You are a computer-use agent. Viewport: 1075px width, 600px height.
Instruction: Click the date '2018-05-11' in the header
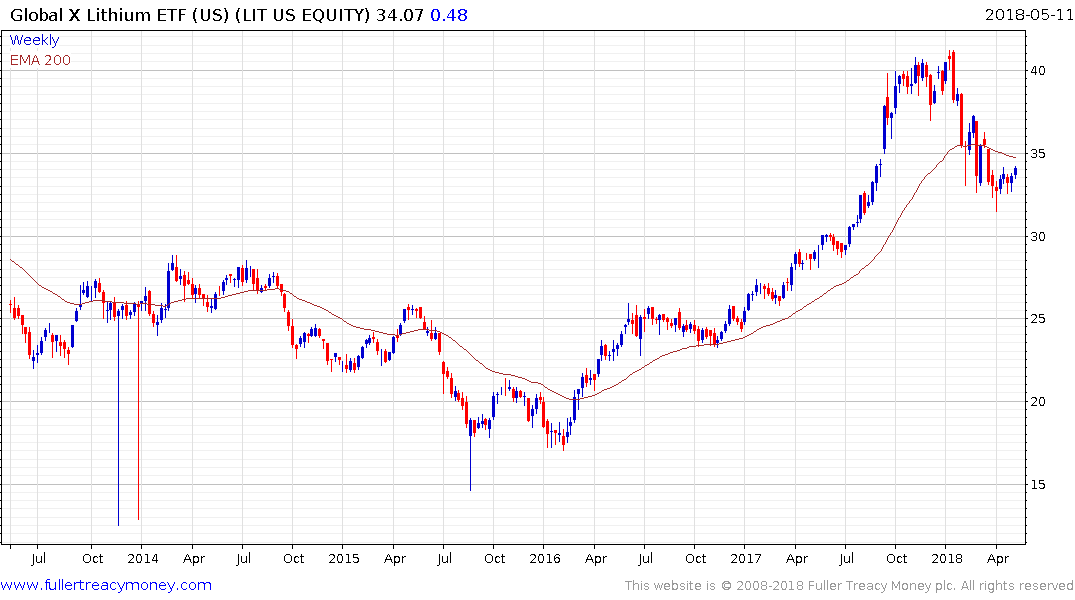pos(1029,14)
